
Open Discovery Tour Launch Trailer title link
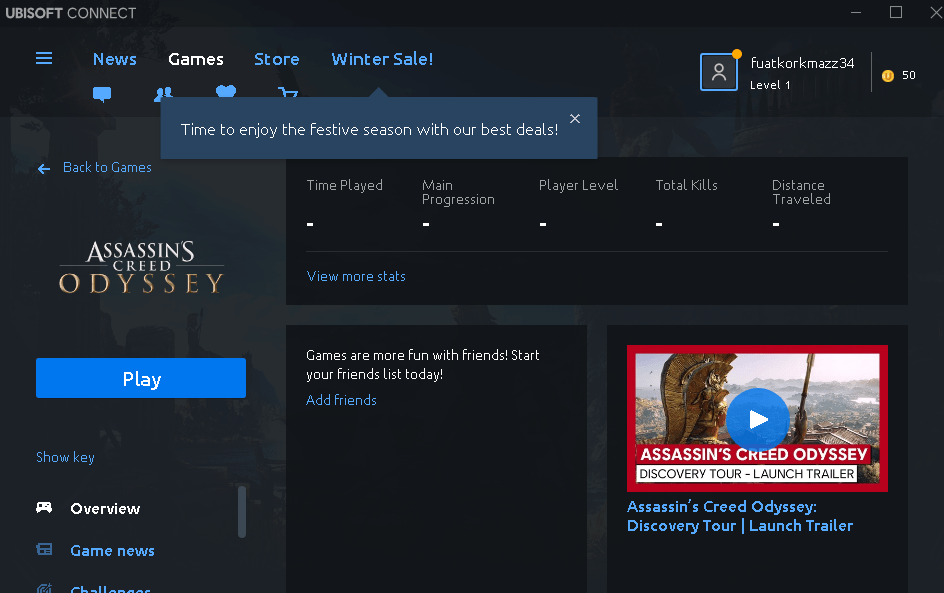tap(740, 516)
